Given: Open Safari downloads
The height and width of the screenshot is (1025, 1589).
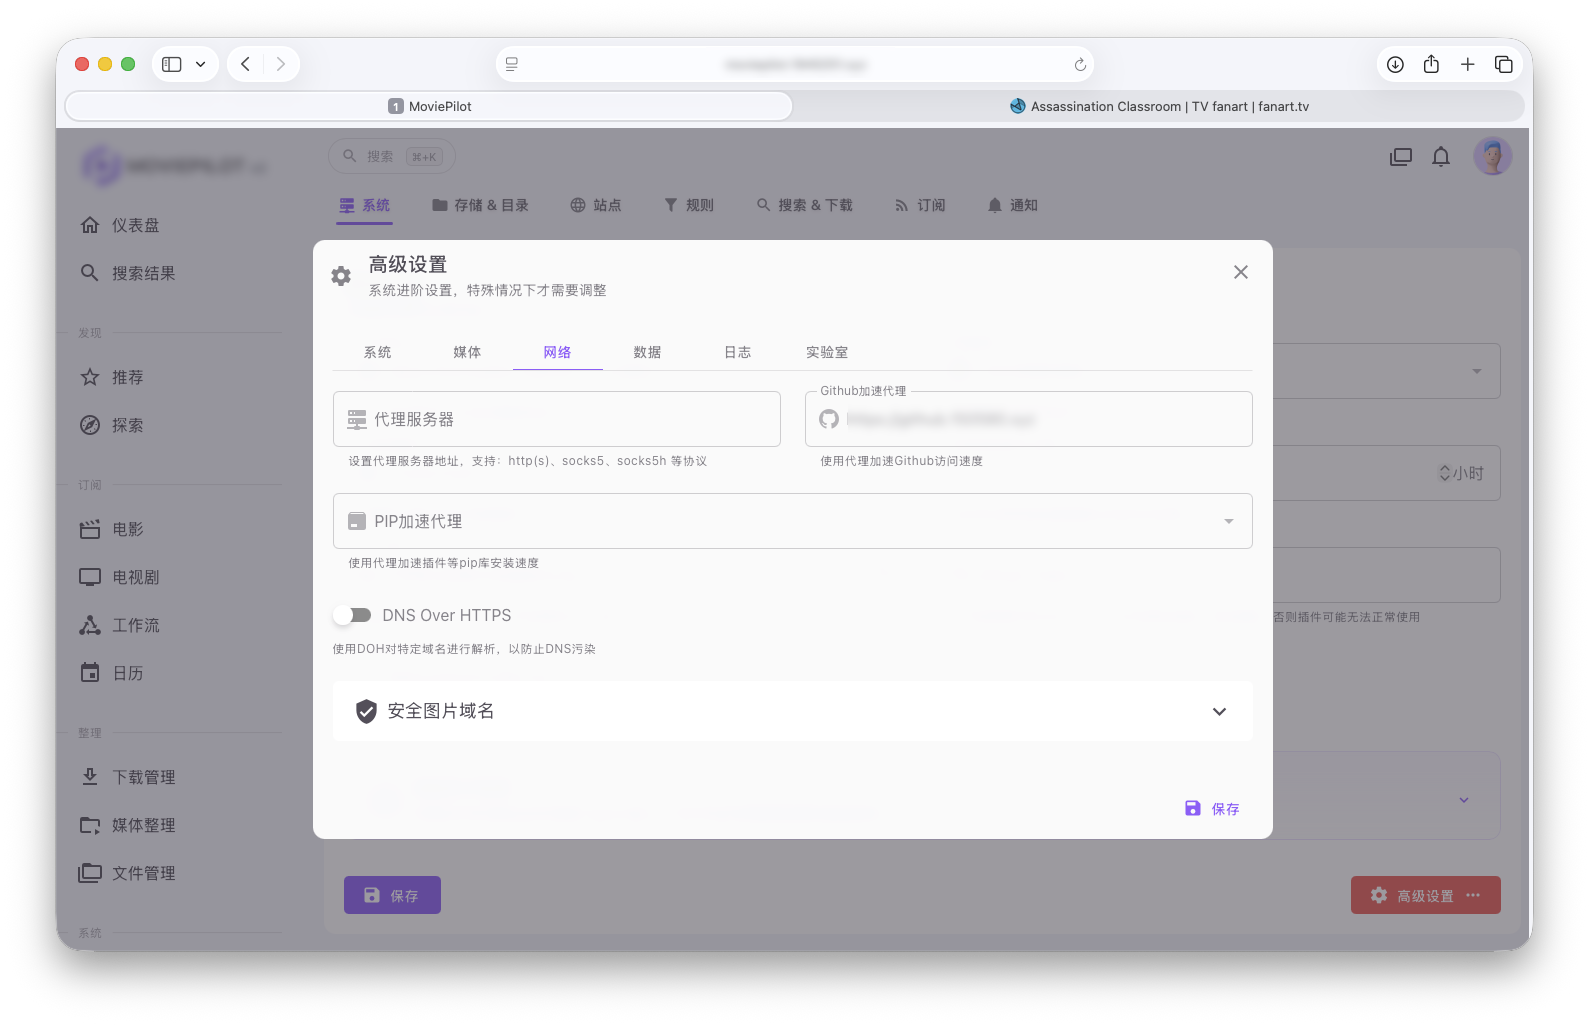Looking at the screenshot, I should tap(1395, 64).
